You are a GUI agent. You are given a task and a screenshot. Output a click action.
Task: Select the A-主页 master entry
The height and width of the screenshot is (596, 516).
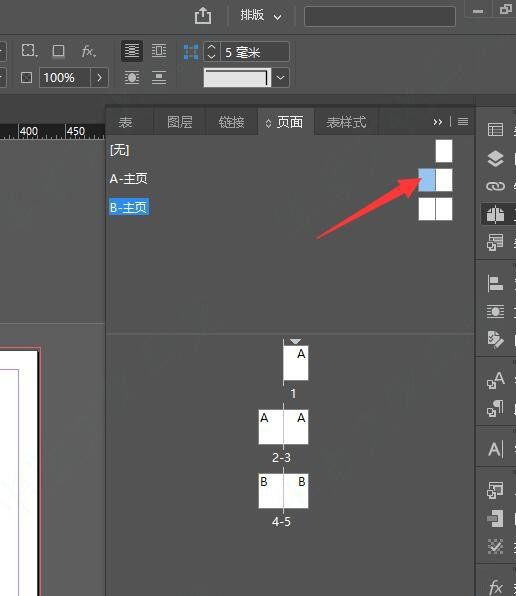click(x=128, y=178)
